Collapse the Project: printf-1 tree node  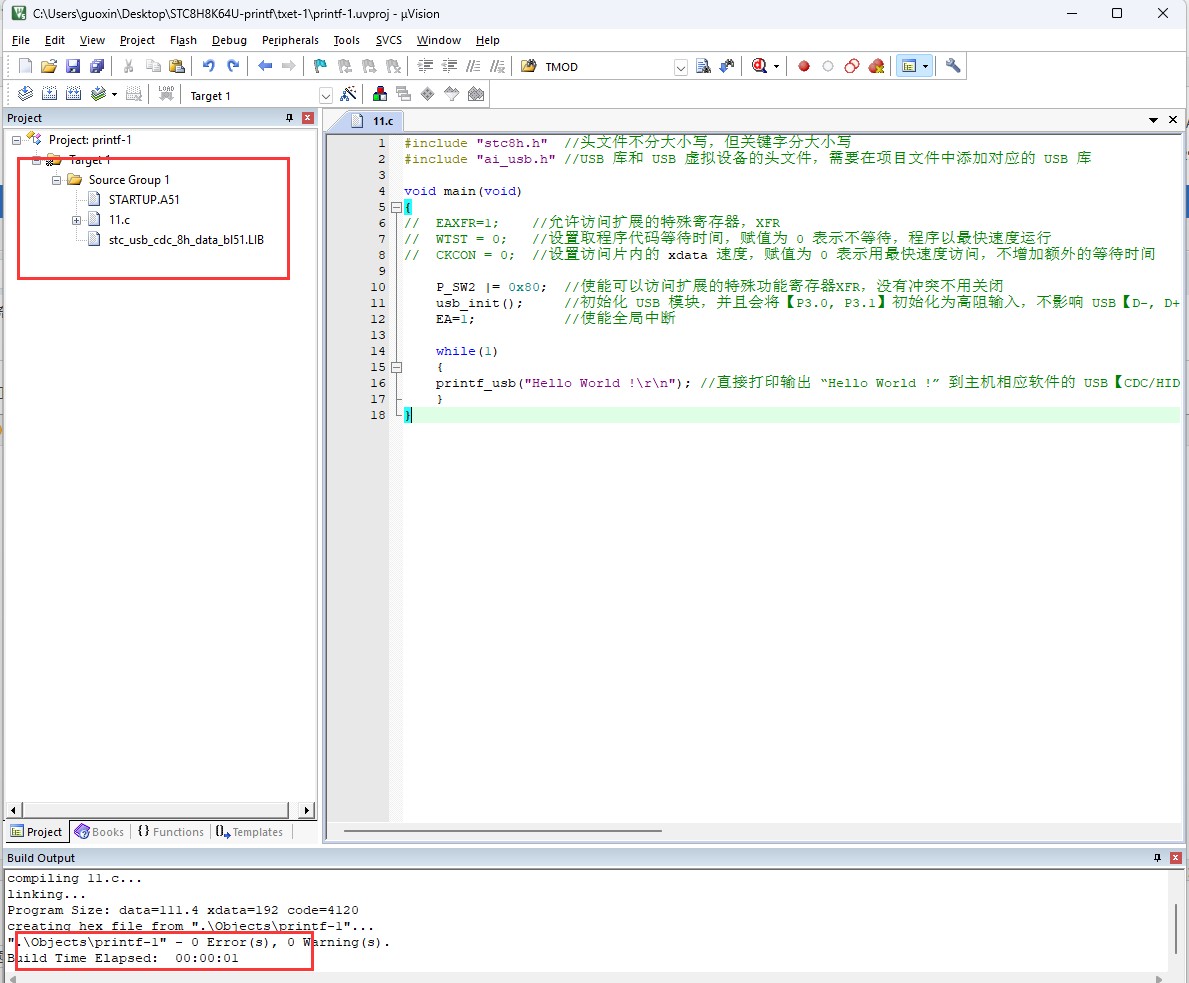[x=16, y=140]
